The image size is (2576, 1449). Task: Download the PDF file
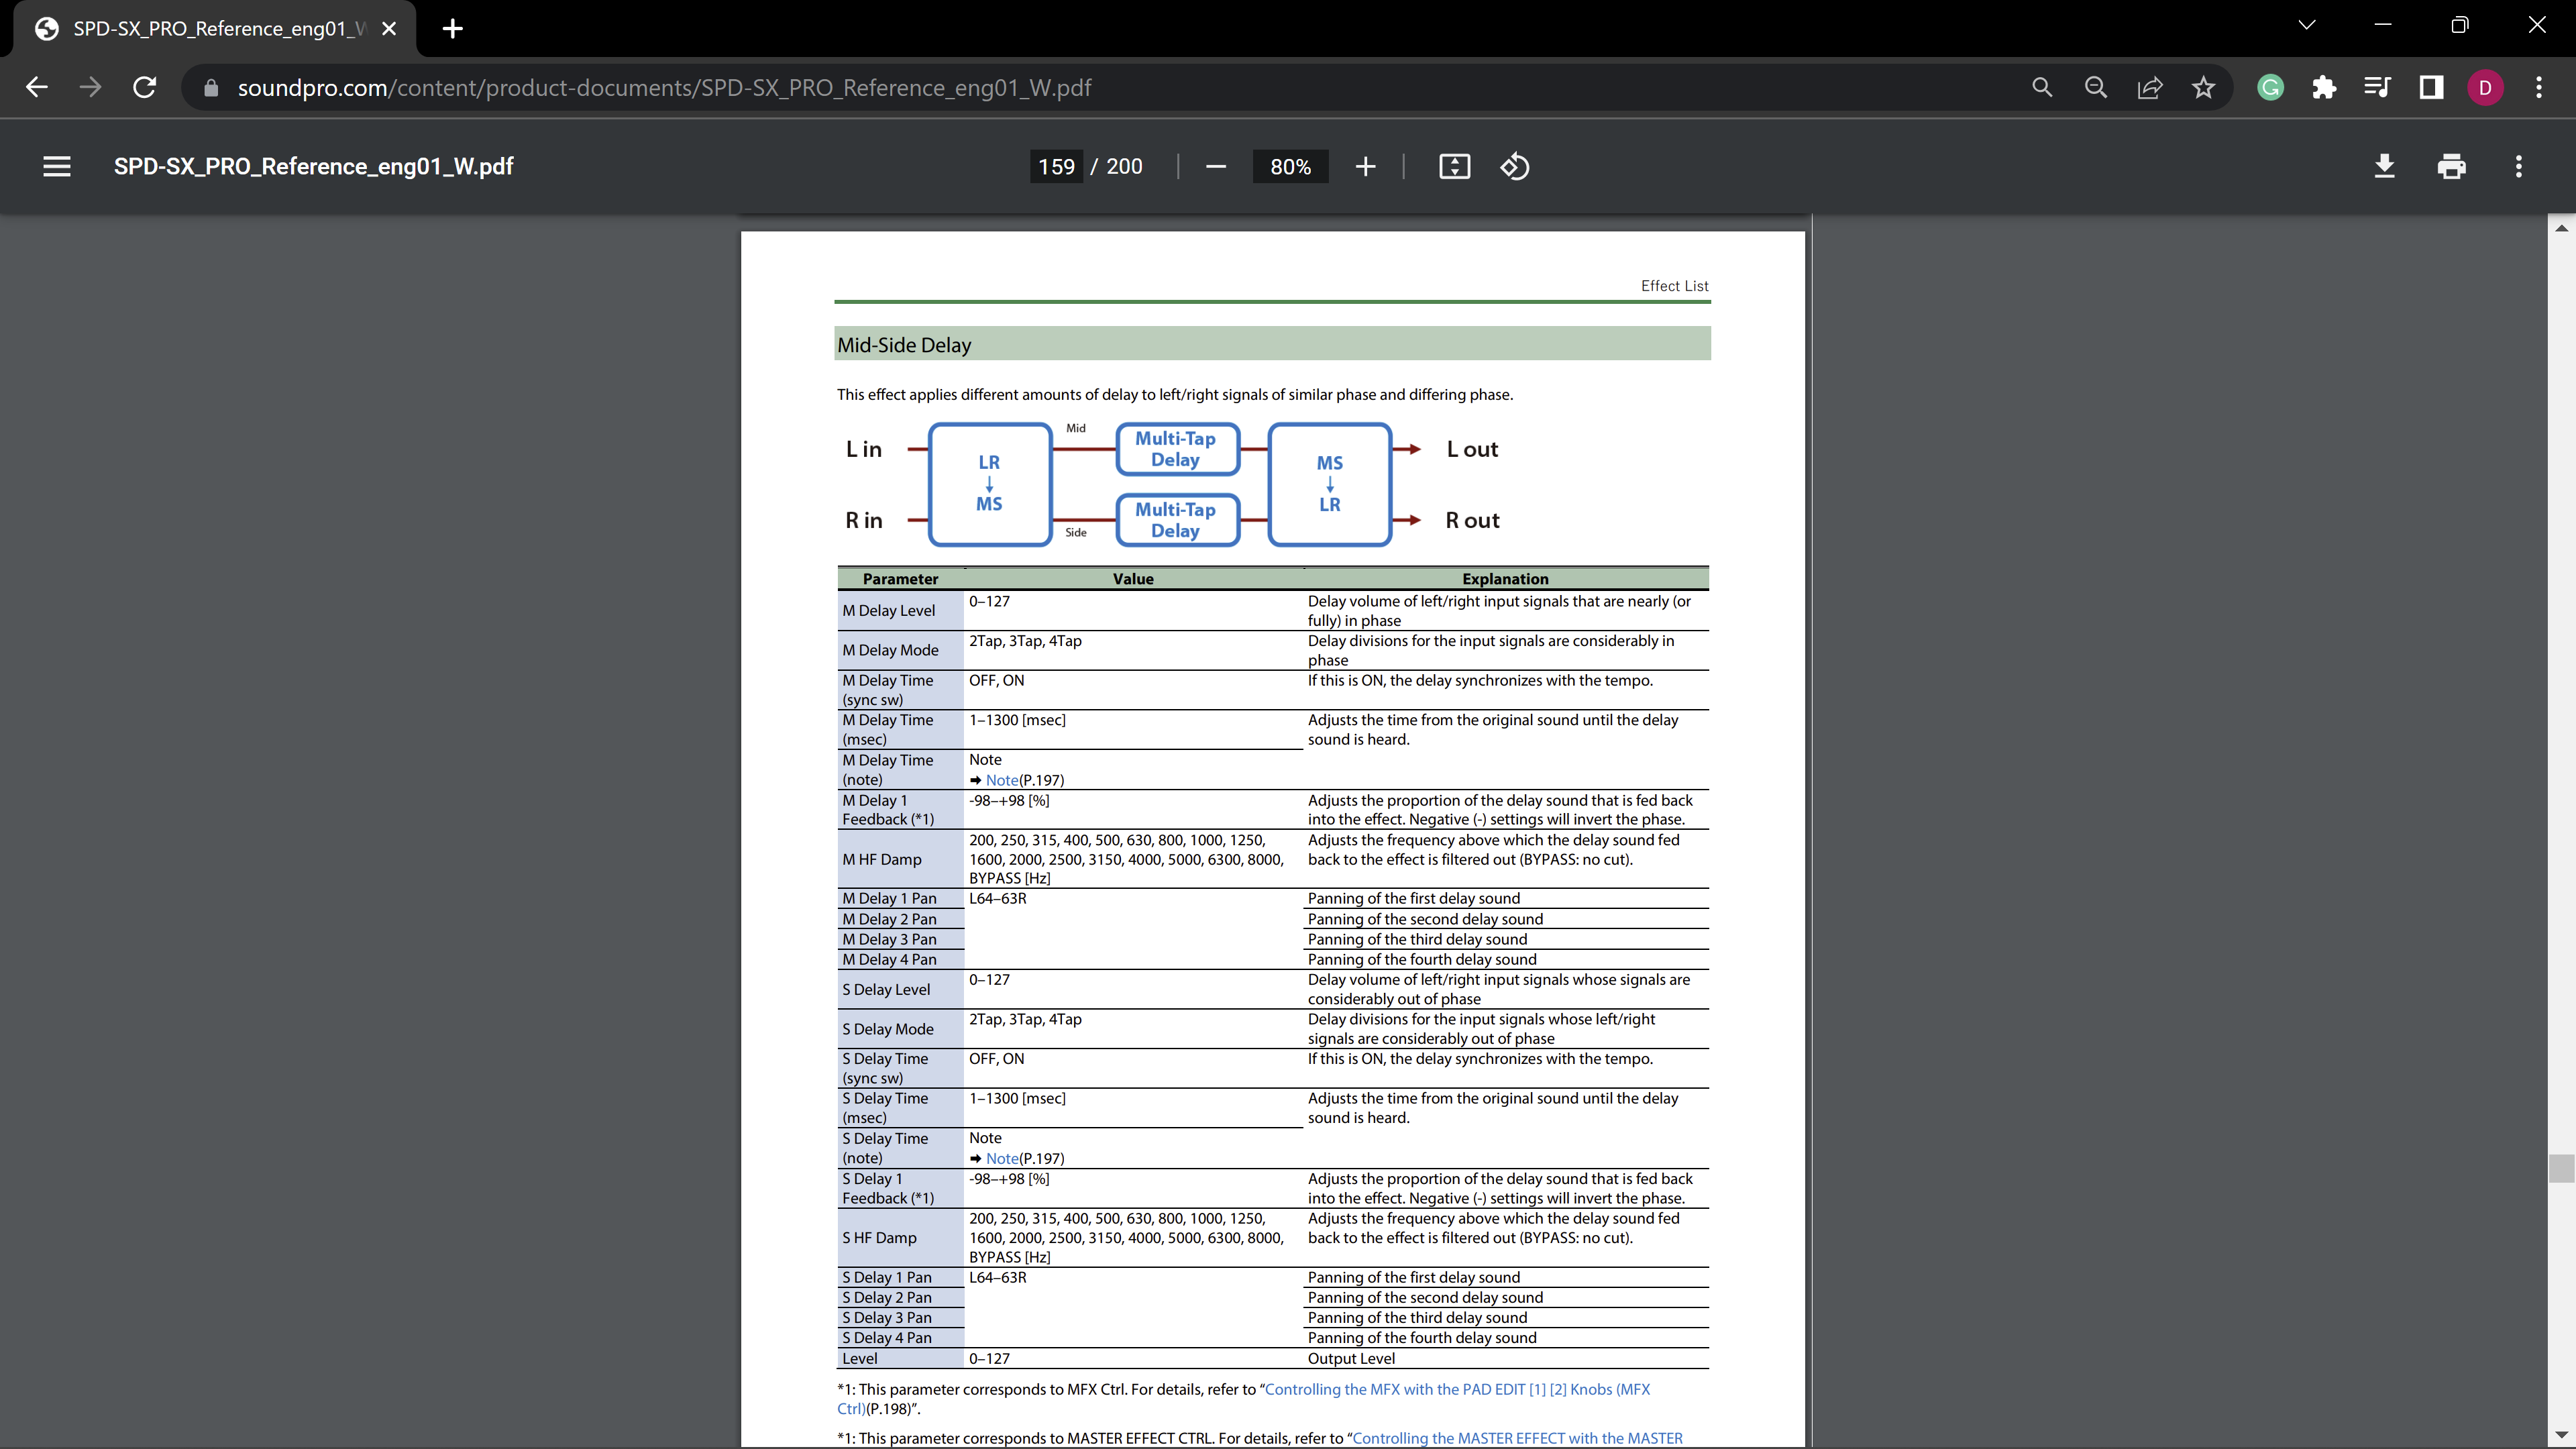pos(2384,167)
